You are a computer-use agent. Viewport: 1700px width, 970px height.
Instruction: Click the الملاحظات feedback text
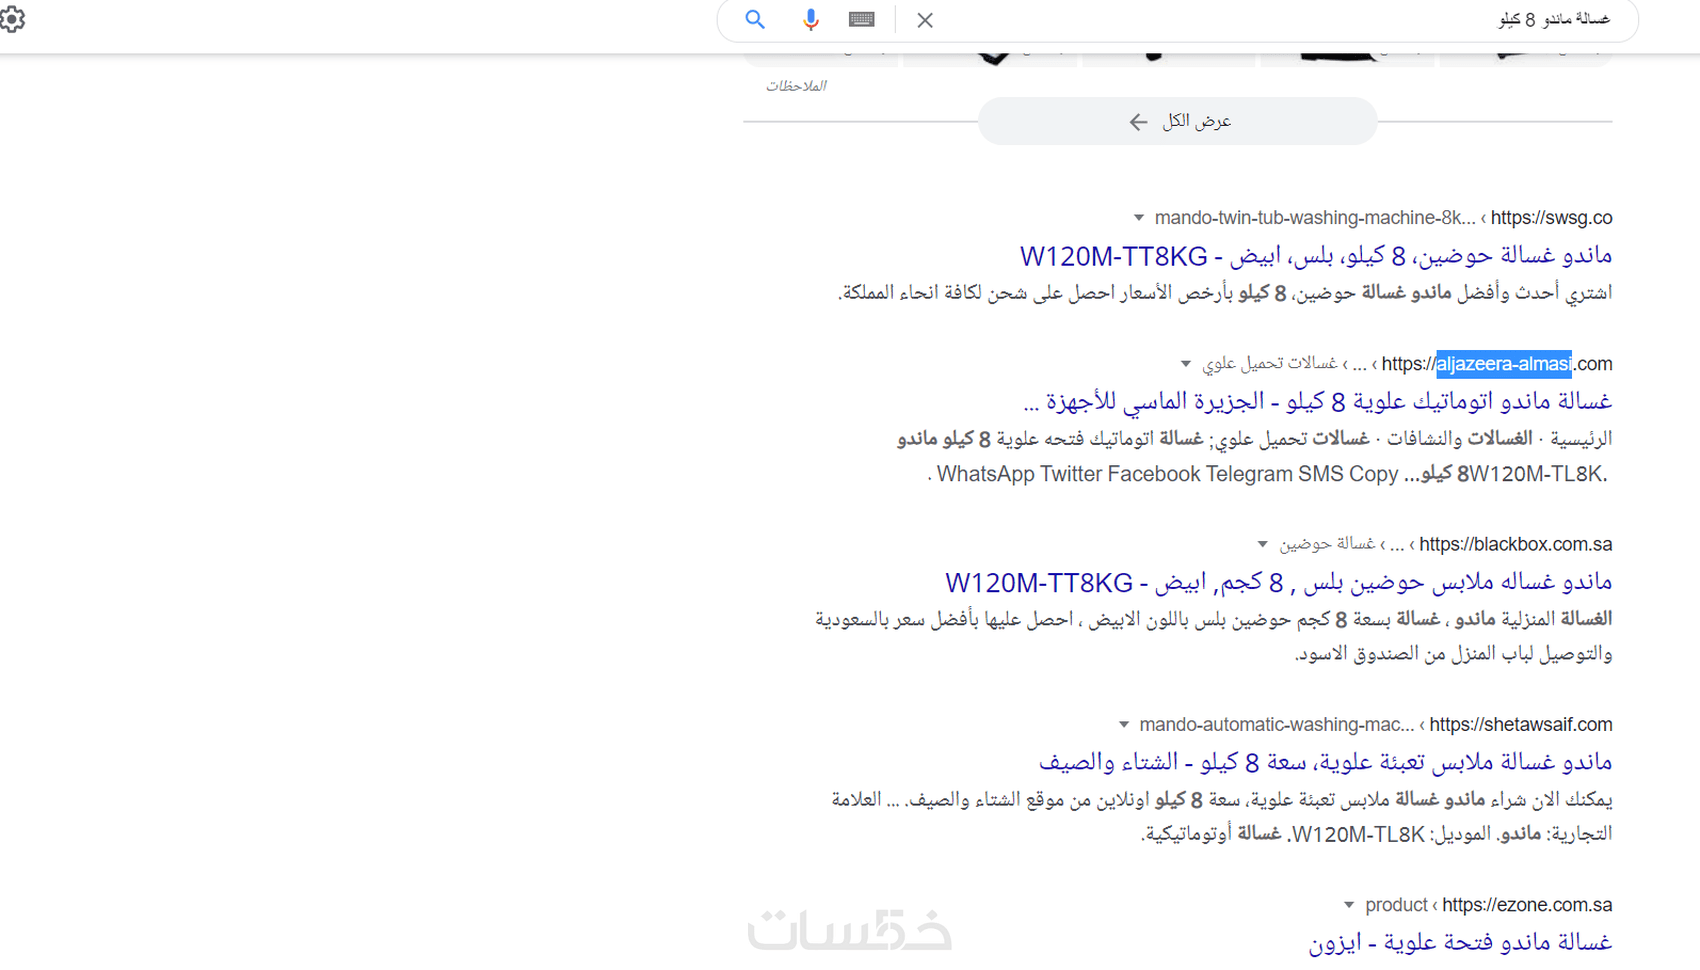[796, 86]
